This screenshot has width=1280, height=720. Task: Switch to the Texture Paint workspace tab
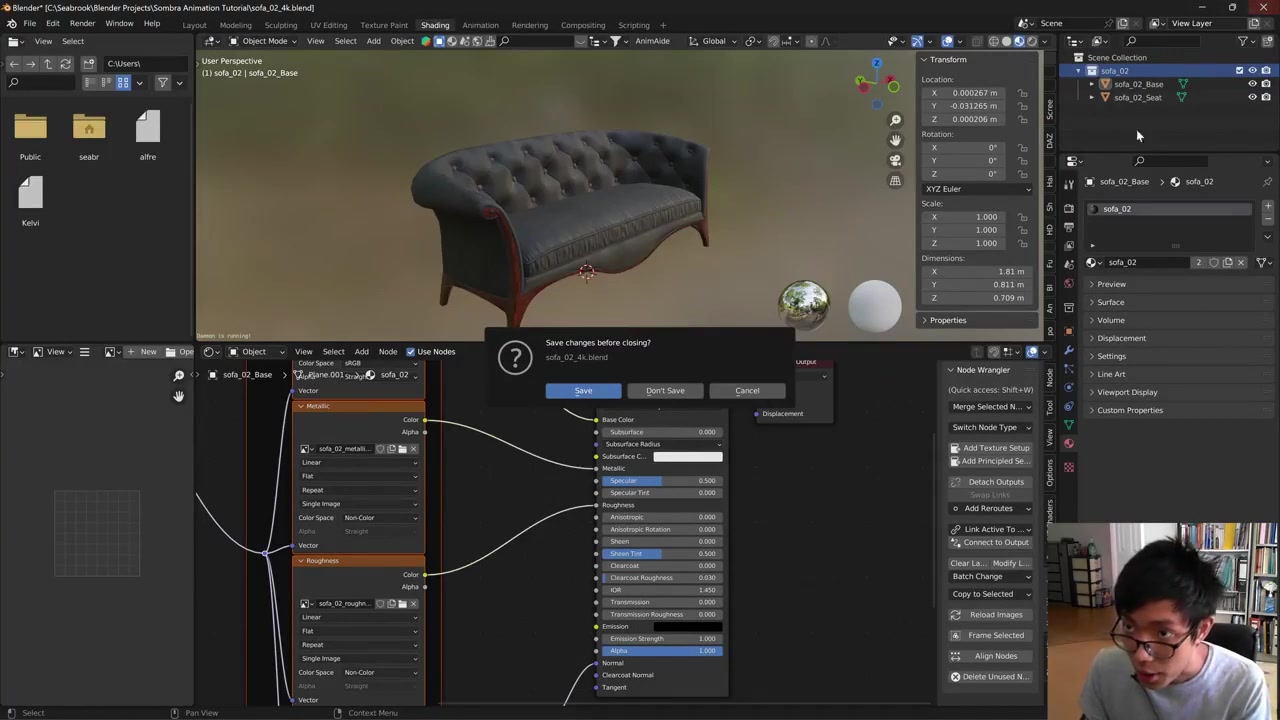(383, 25)
